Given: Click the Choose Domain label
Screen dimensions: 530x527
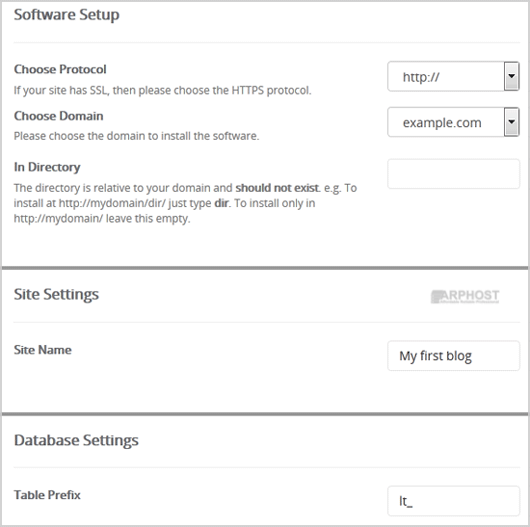Looking at the screenshot, I should click(58, 116).
